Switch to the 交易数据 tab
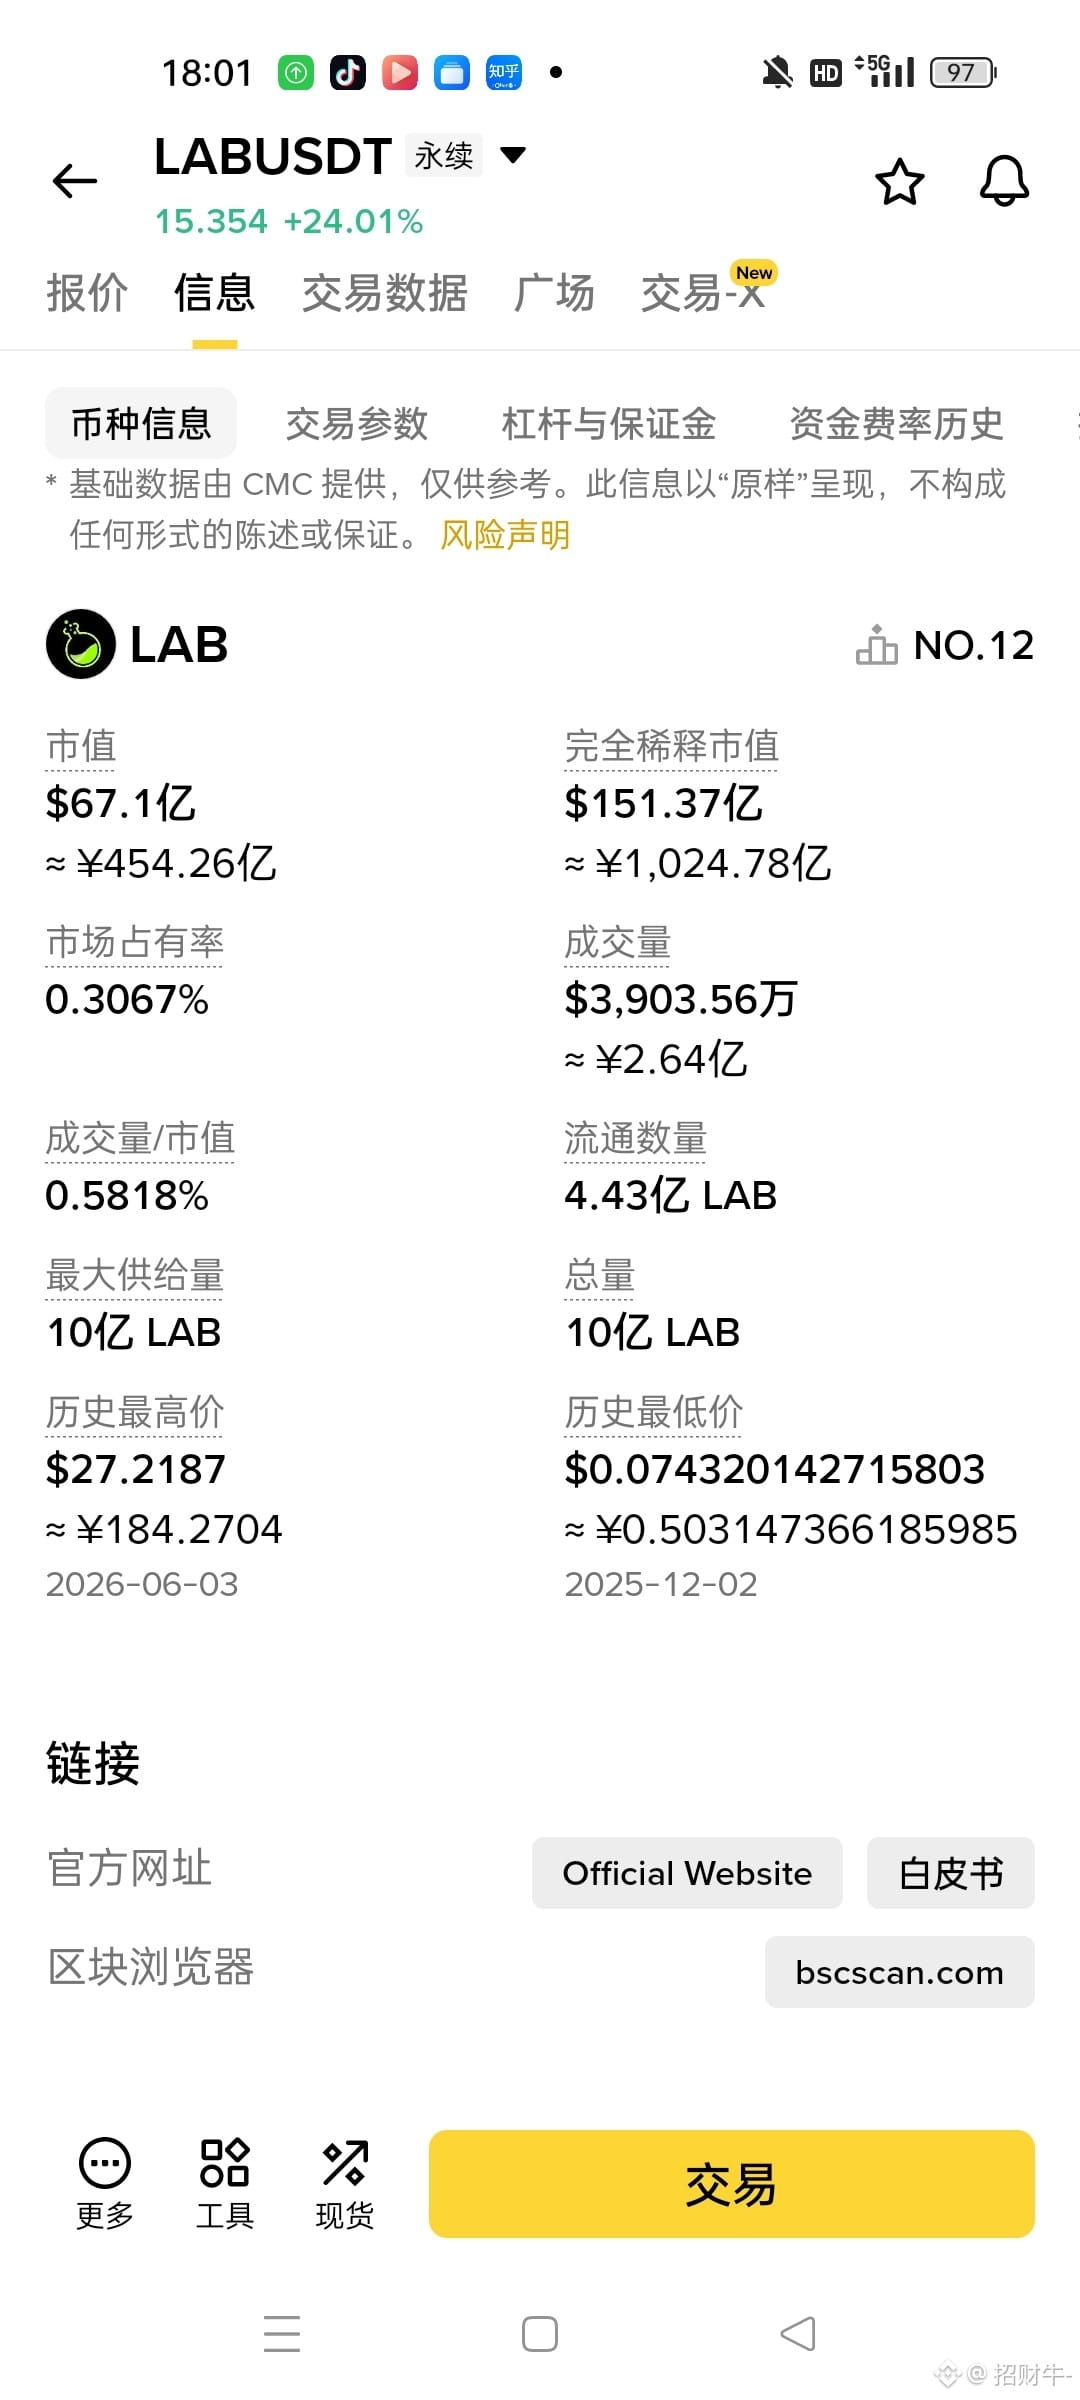The width and height of the screenshot is (1080, 2400). coord(385,294)
